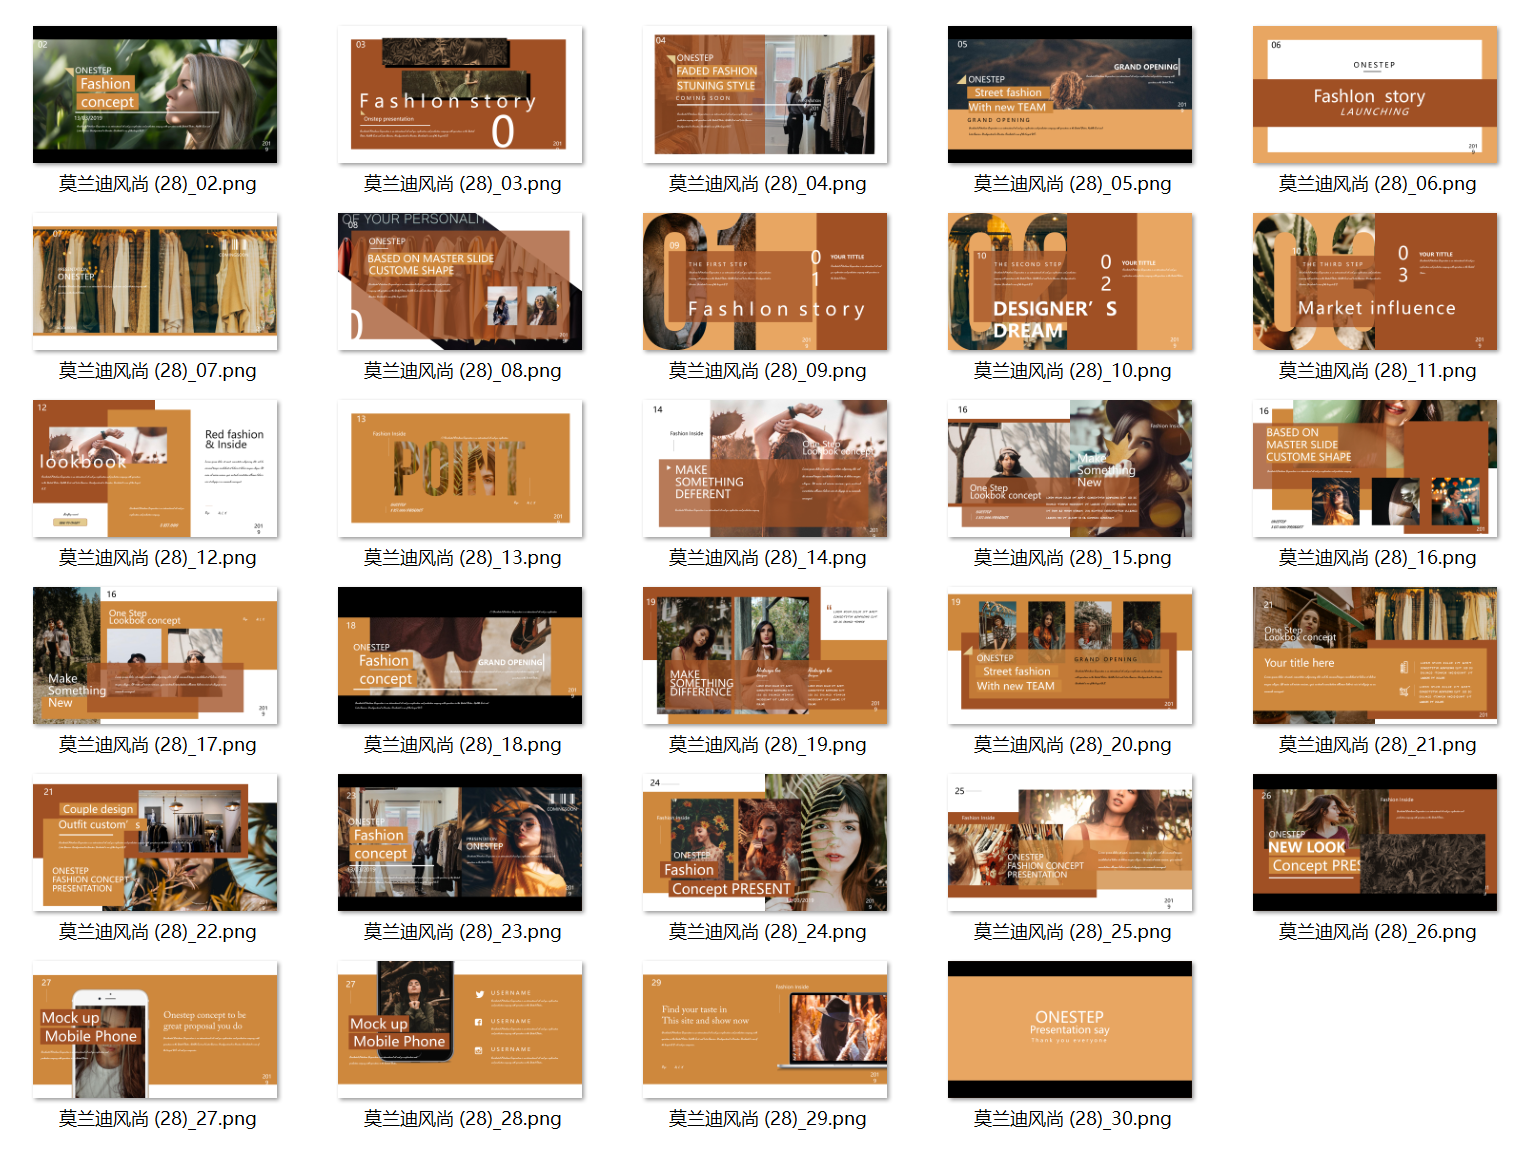Select the Fashion concept thumbnail 02
Screen dimensions: 1533x1155
155,94
